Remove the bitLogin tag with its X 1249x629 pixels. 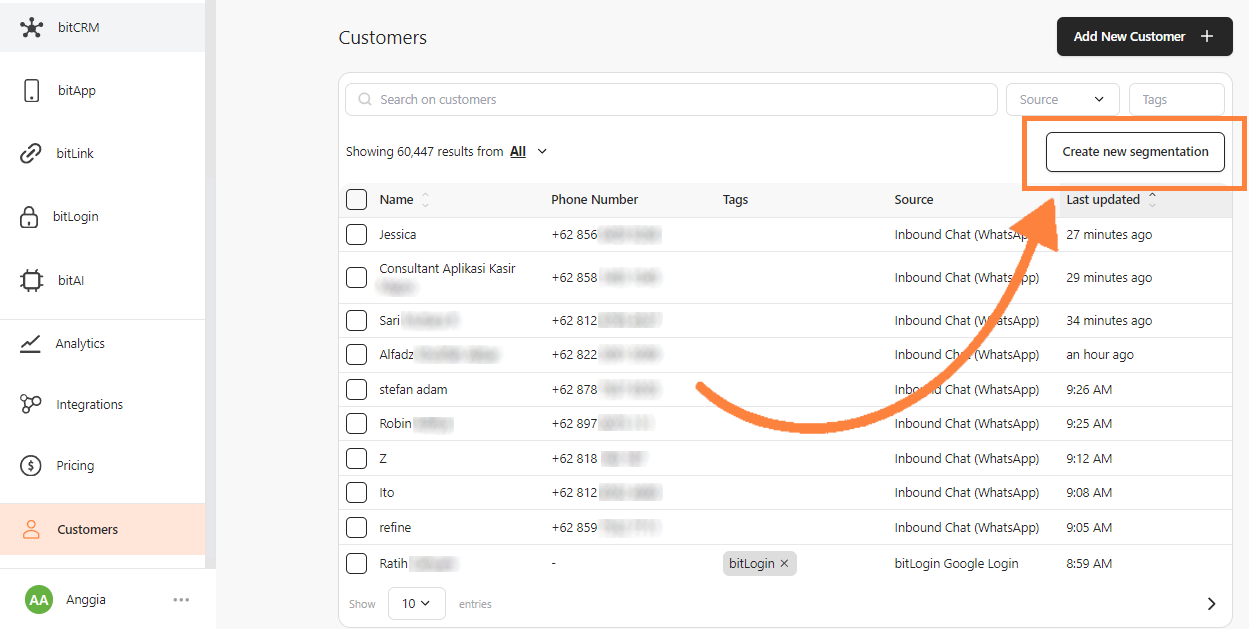coord(785,564)
